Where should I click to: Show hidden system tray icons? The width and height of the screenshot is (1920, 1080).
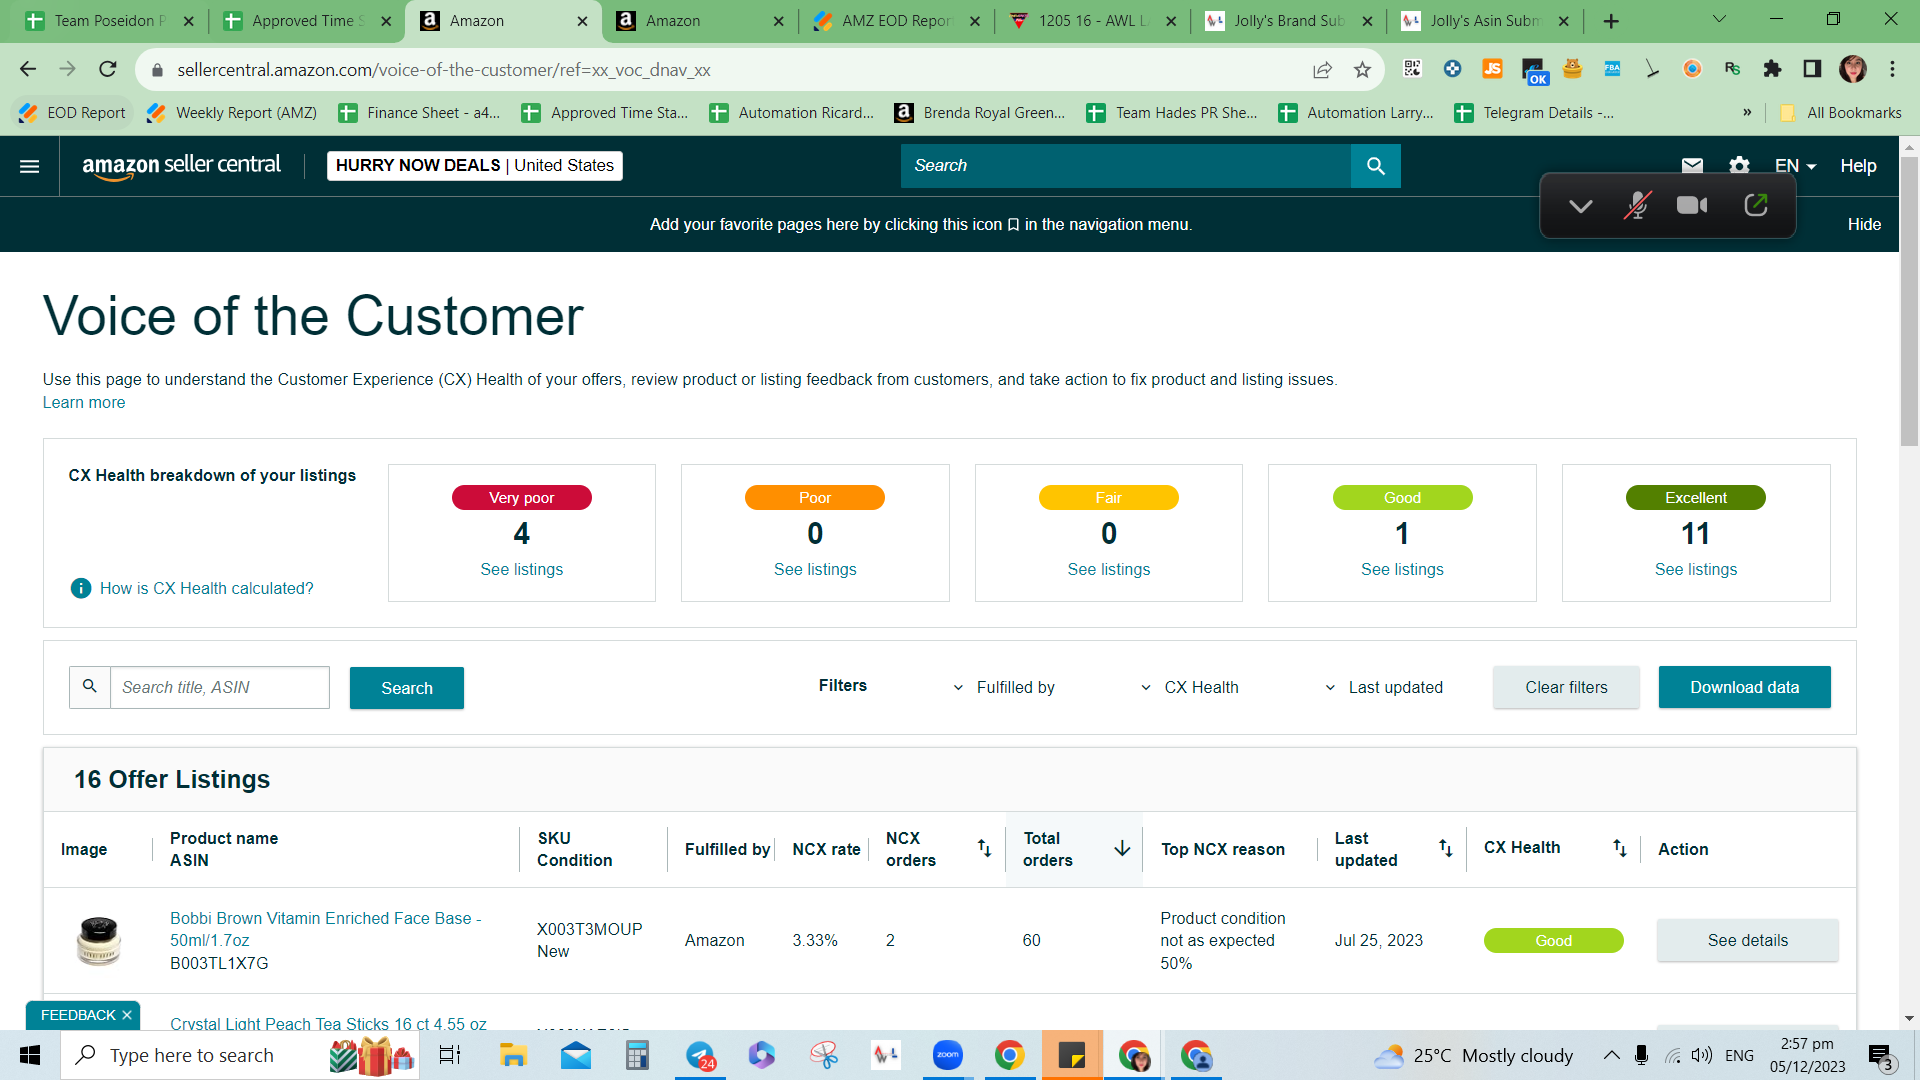coord(1611,1055)
